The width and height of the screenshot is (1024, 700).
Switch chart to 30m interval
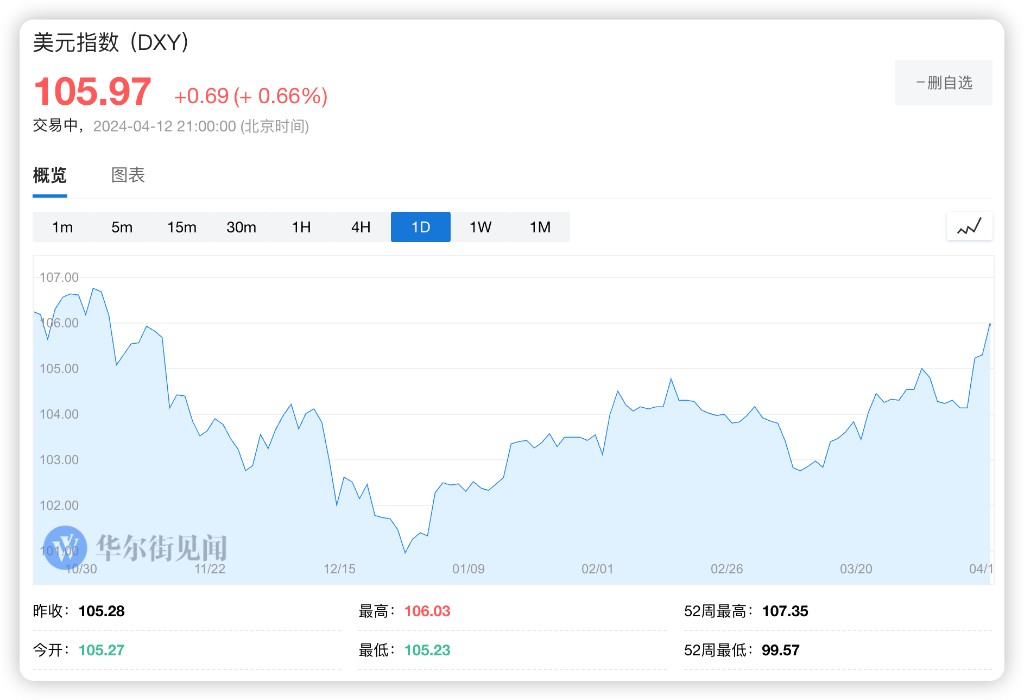pyautogui.click(x=241, y=227)
